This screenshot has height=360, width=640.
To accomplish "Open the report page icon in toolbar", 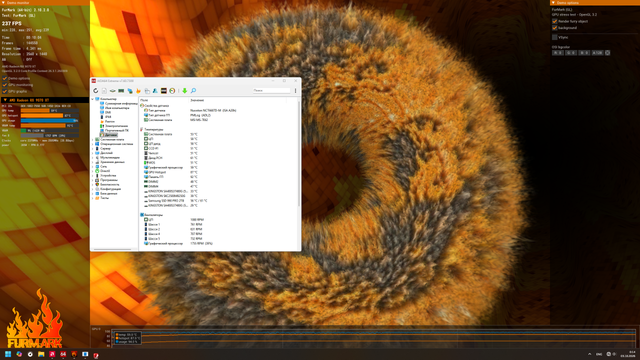I will pyautogui.click(x=104, y=91).
